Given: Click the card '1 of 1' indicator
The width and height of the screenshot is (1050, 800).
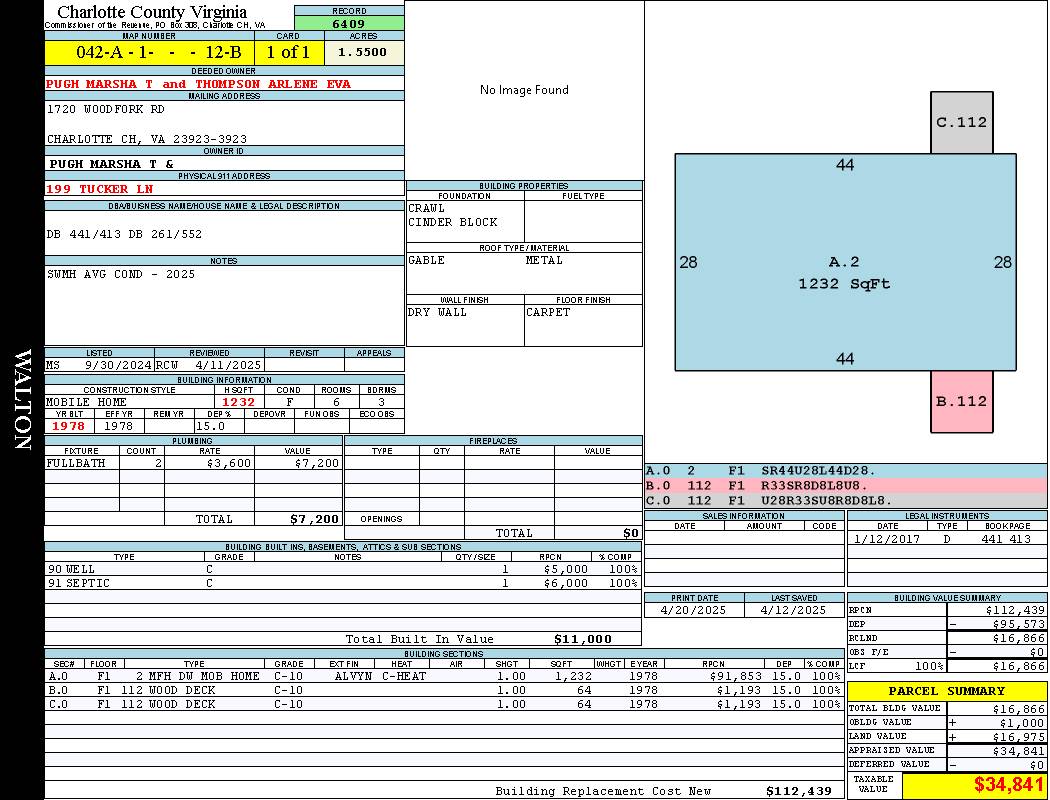Looking at the screenshot, I should coord(288,52).
